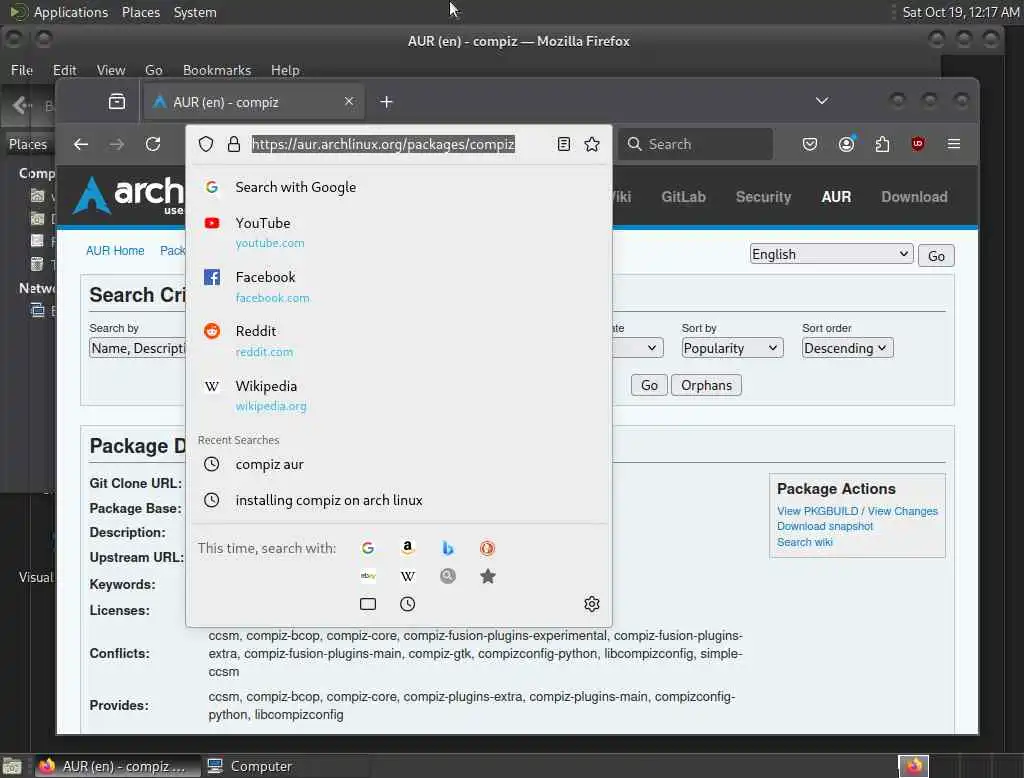
Task: Click the Arch Linux logo
Action: coord(129,195)
